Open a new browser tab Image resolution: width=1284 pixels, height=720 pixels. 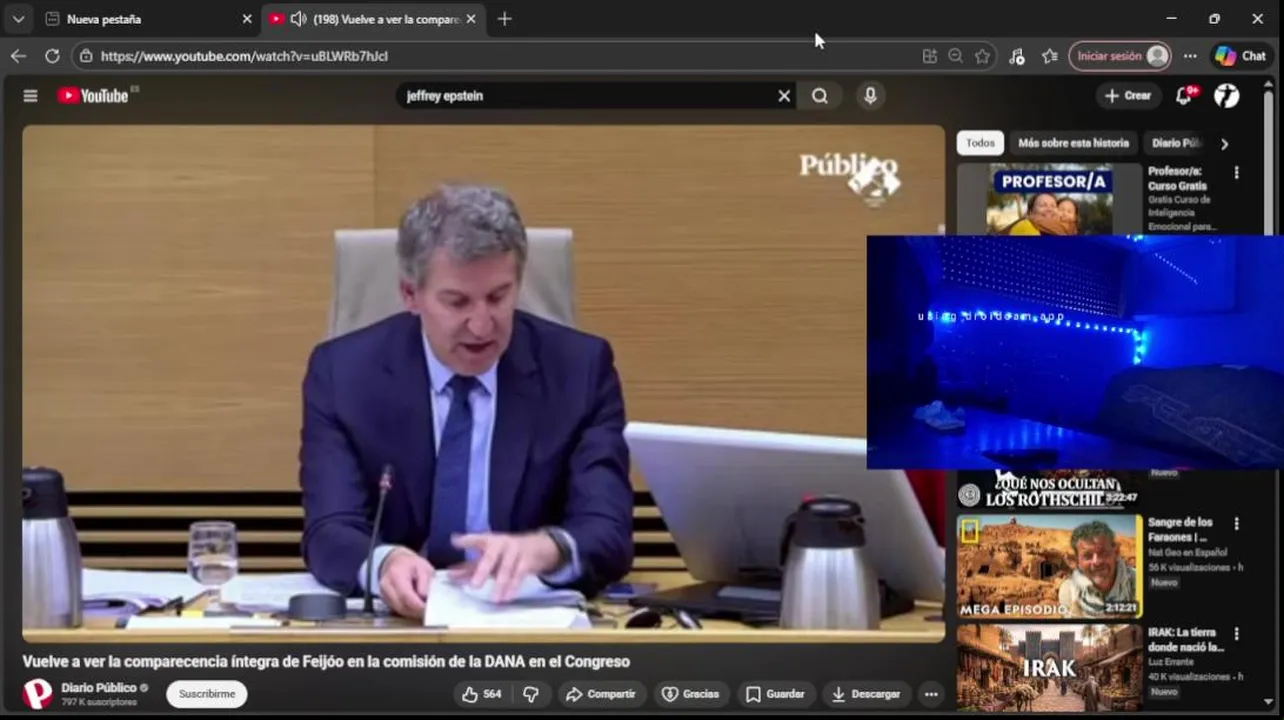click(x=504, y=19)
